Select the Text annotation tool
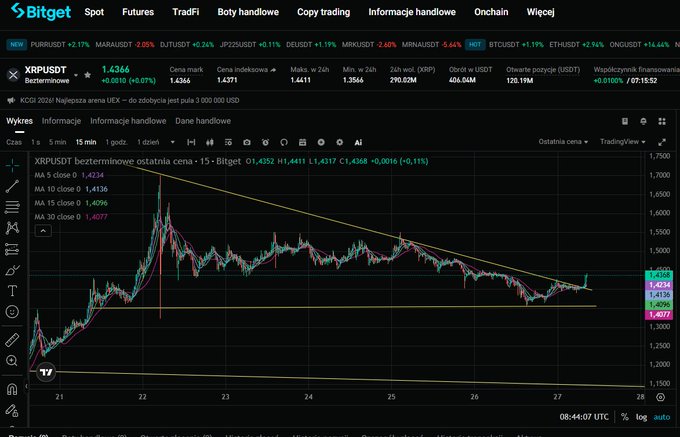 tap(12, 291)
